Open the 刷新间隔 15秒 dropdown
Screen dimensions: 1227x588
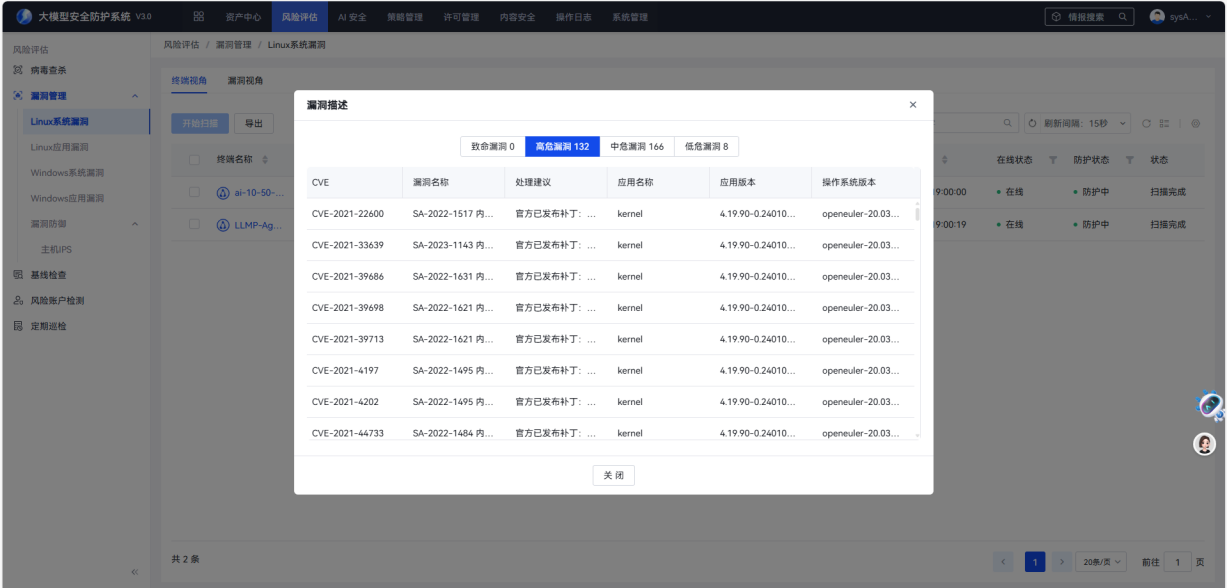tap(1078, 123)
